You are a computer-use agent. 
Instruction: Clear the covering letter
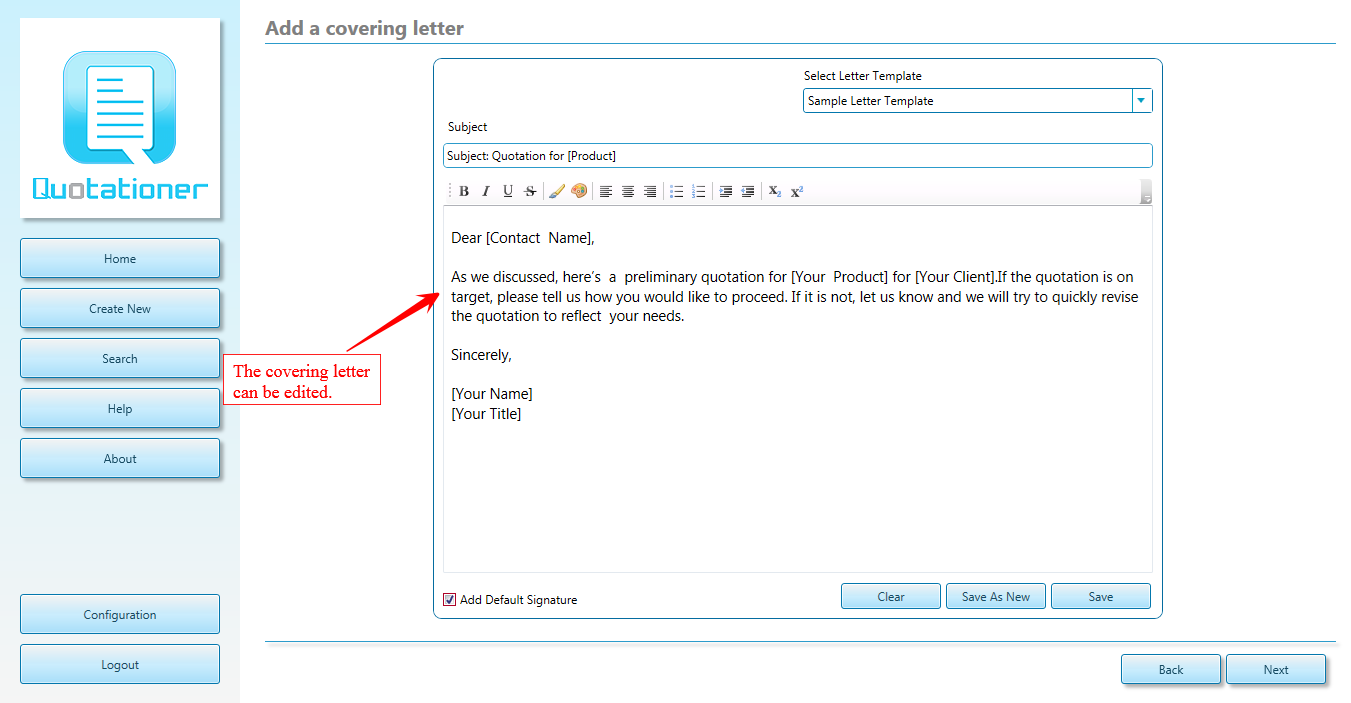point(891,596)
